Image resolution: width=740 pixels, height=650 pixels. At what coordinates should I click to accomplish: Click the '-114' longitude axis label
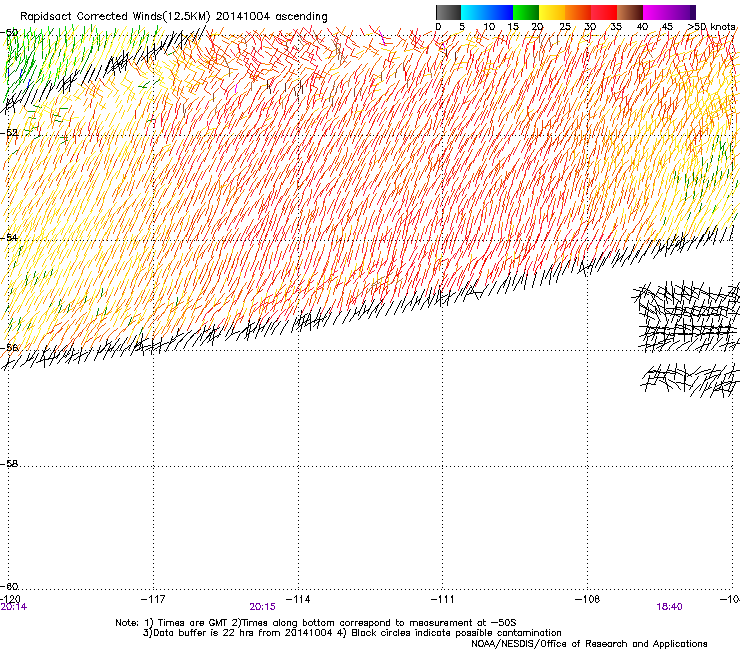pyautogui.click(x=298, y=599)
